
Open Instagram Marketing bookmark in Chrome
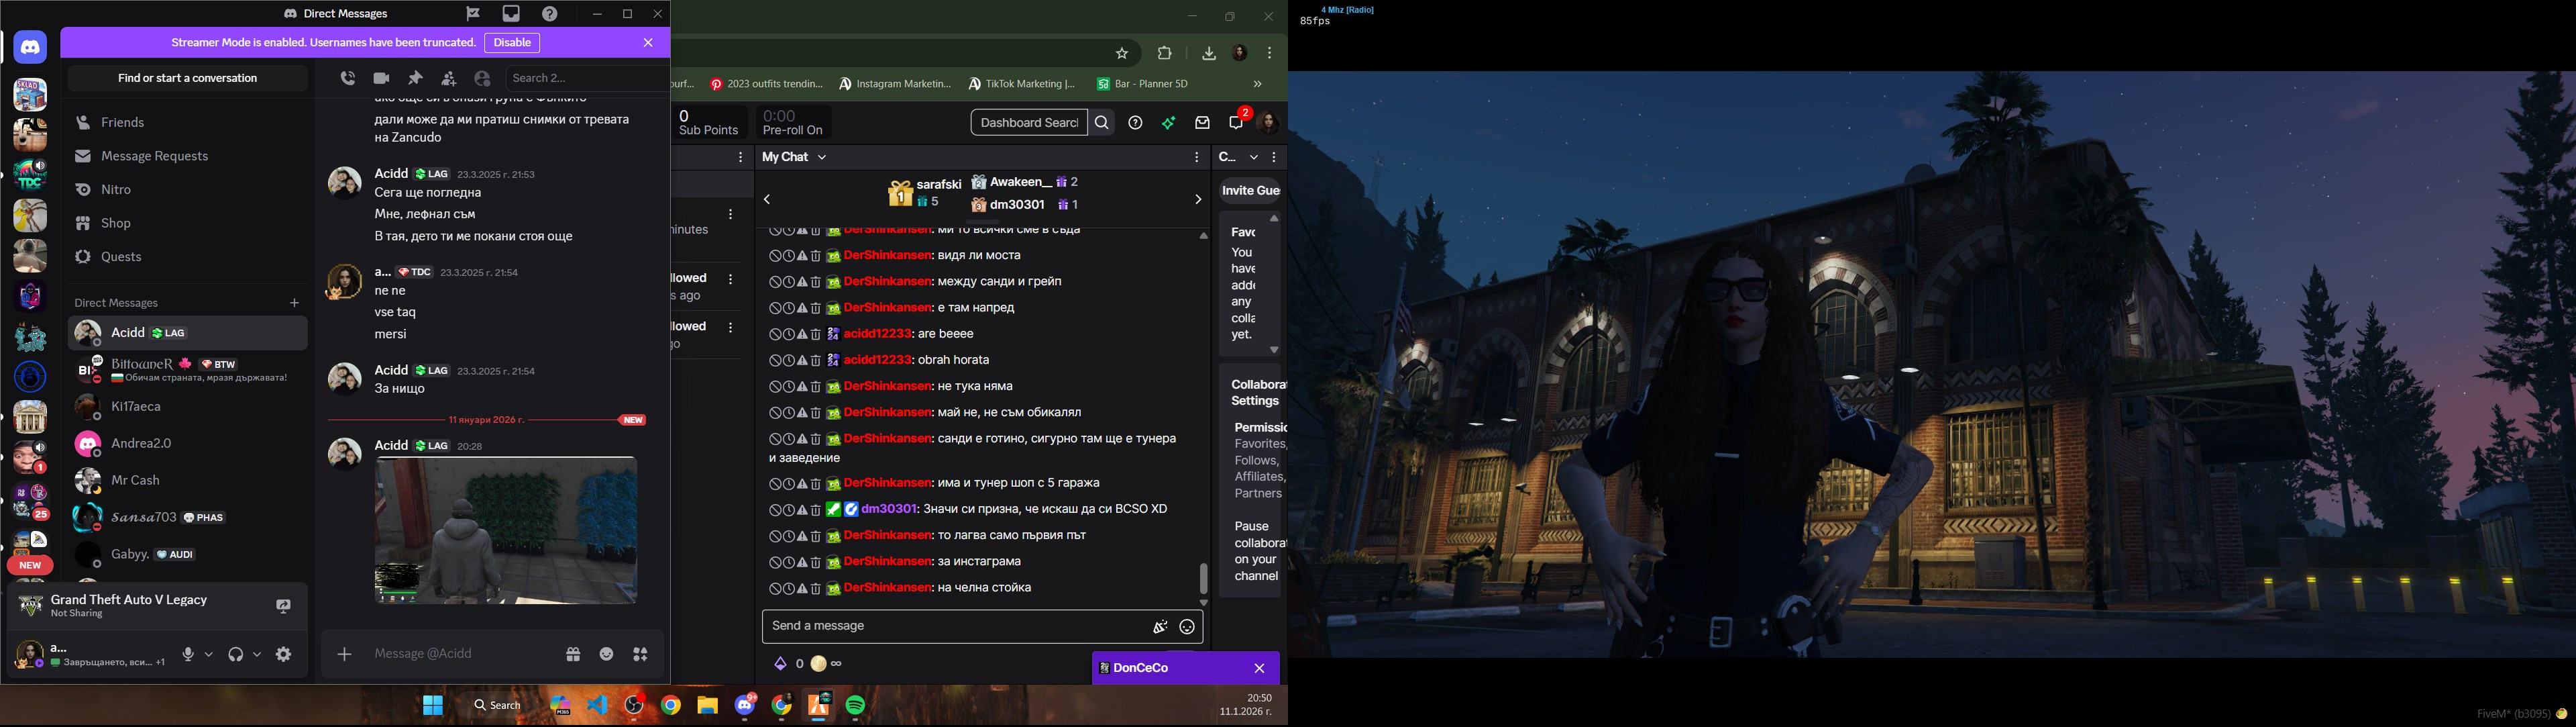point(895,84)
